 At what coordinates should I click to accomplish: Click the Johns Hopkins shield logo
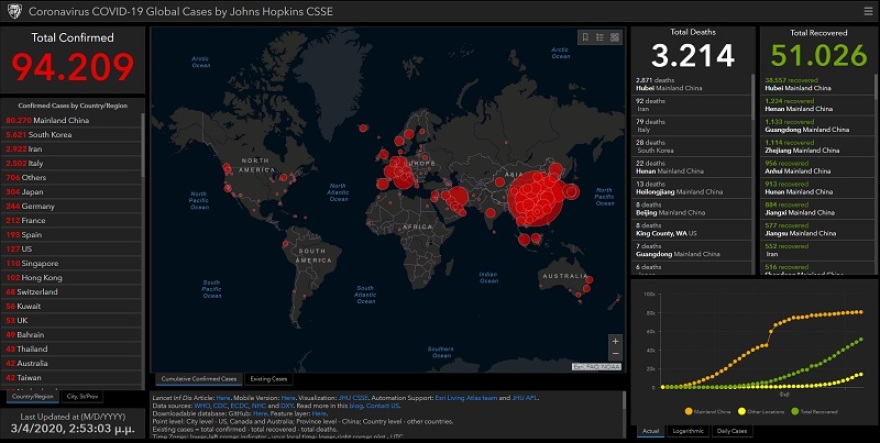tap(14, 12)
